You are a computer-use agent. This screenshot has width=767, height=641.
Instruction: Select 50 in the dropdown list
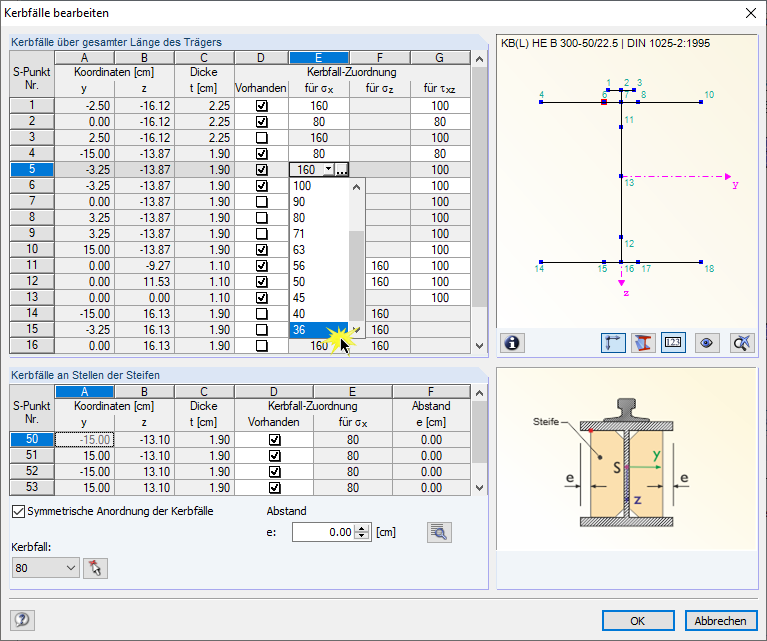coord(320,282)
